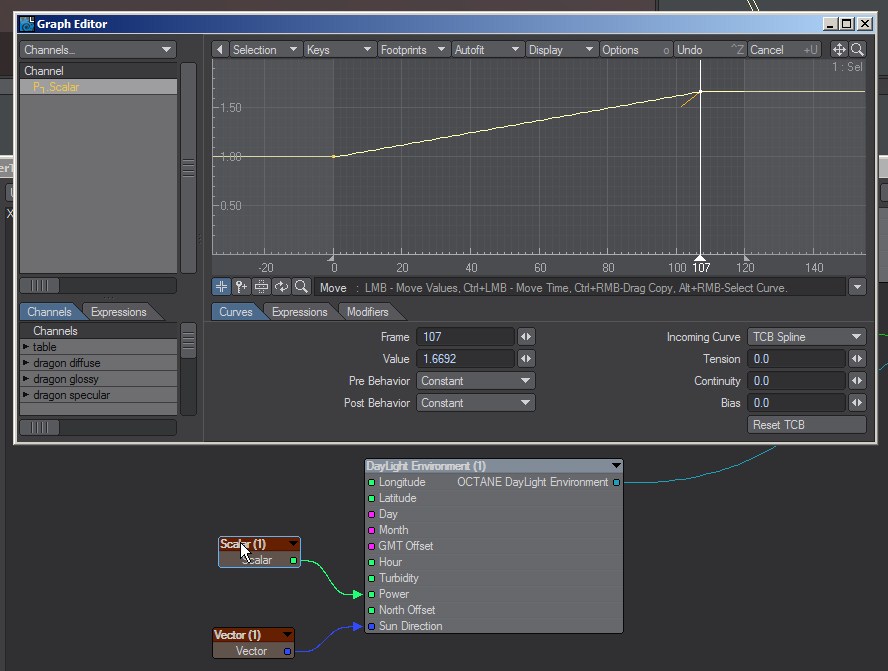888x671 pixels.
Task: Select the Zoom mode magnifier icon
Action: pyautogui.click(x=301, y=287)
